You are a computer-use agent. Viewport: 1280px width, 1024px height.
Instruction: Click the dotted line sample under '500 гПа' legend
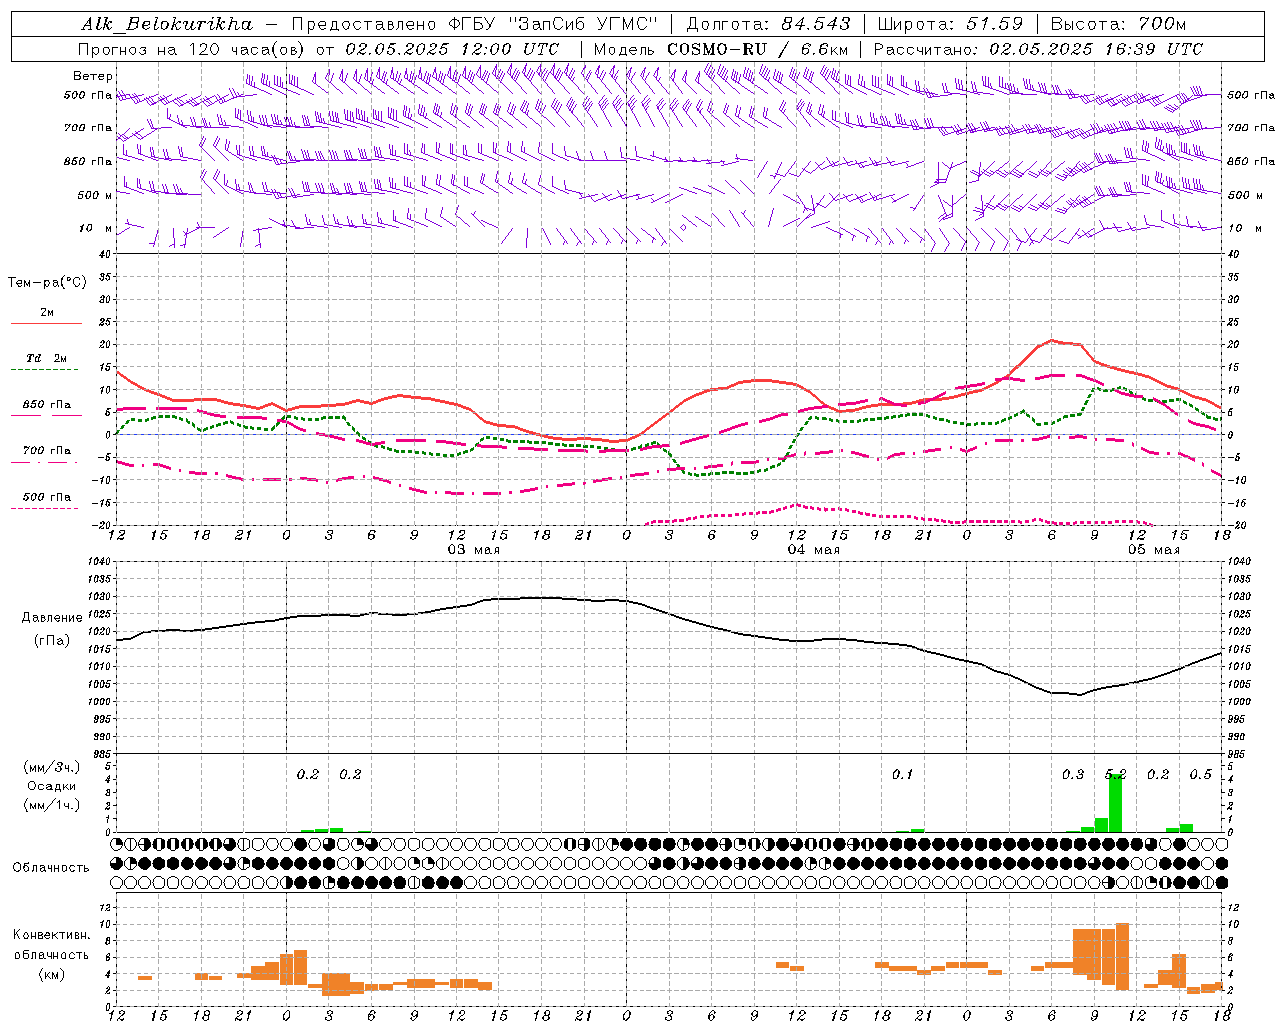tap(46, 508)
